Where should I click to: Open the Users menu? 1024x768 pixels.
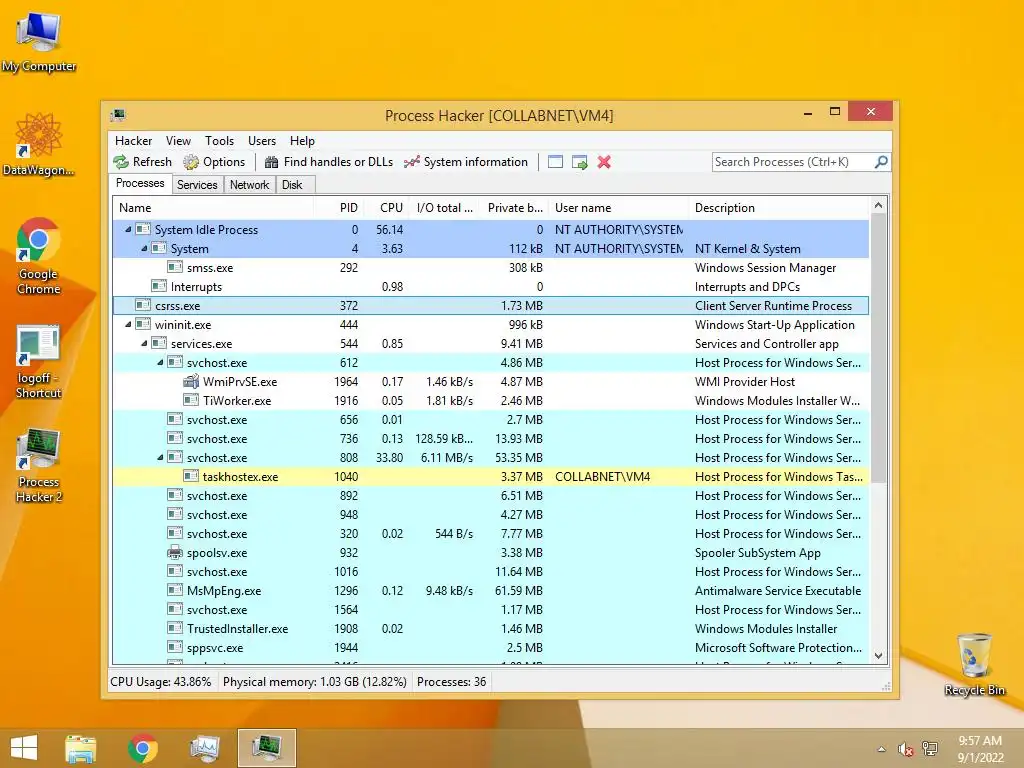pos(262,141)
